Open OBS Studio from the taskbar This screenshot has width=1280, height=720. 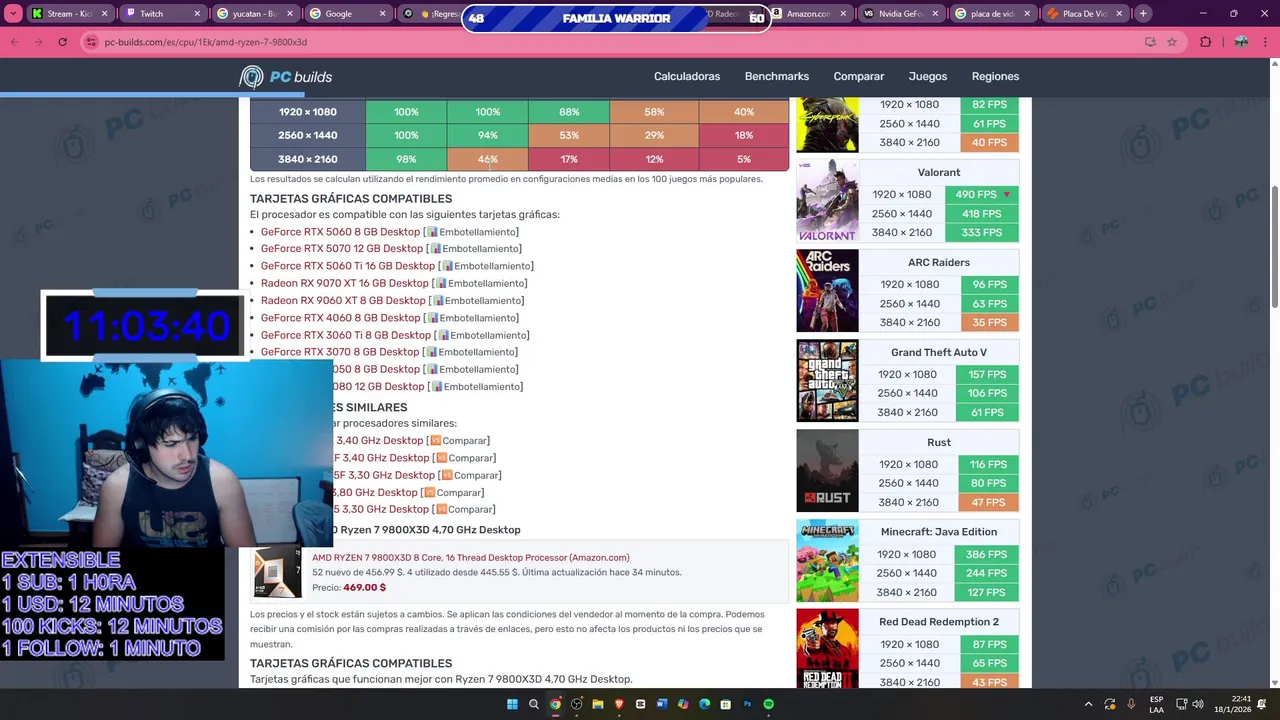point(576,704)
